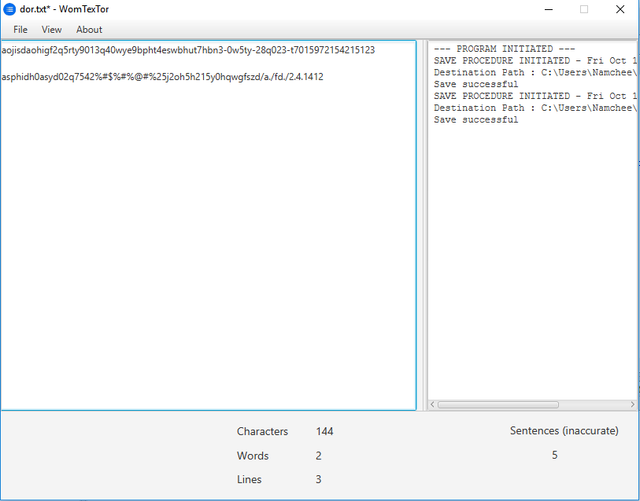Open the View menu
This screenshot has height=501, width=640.
coord(51,30)
